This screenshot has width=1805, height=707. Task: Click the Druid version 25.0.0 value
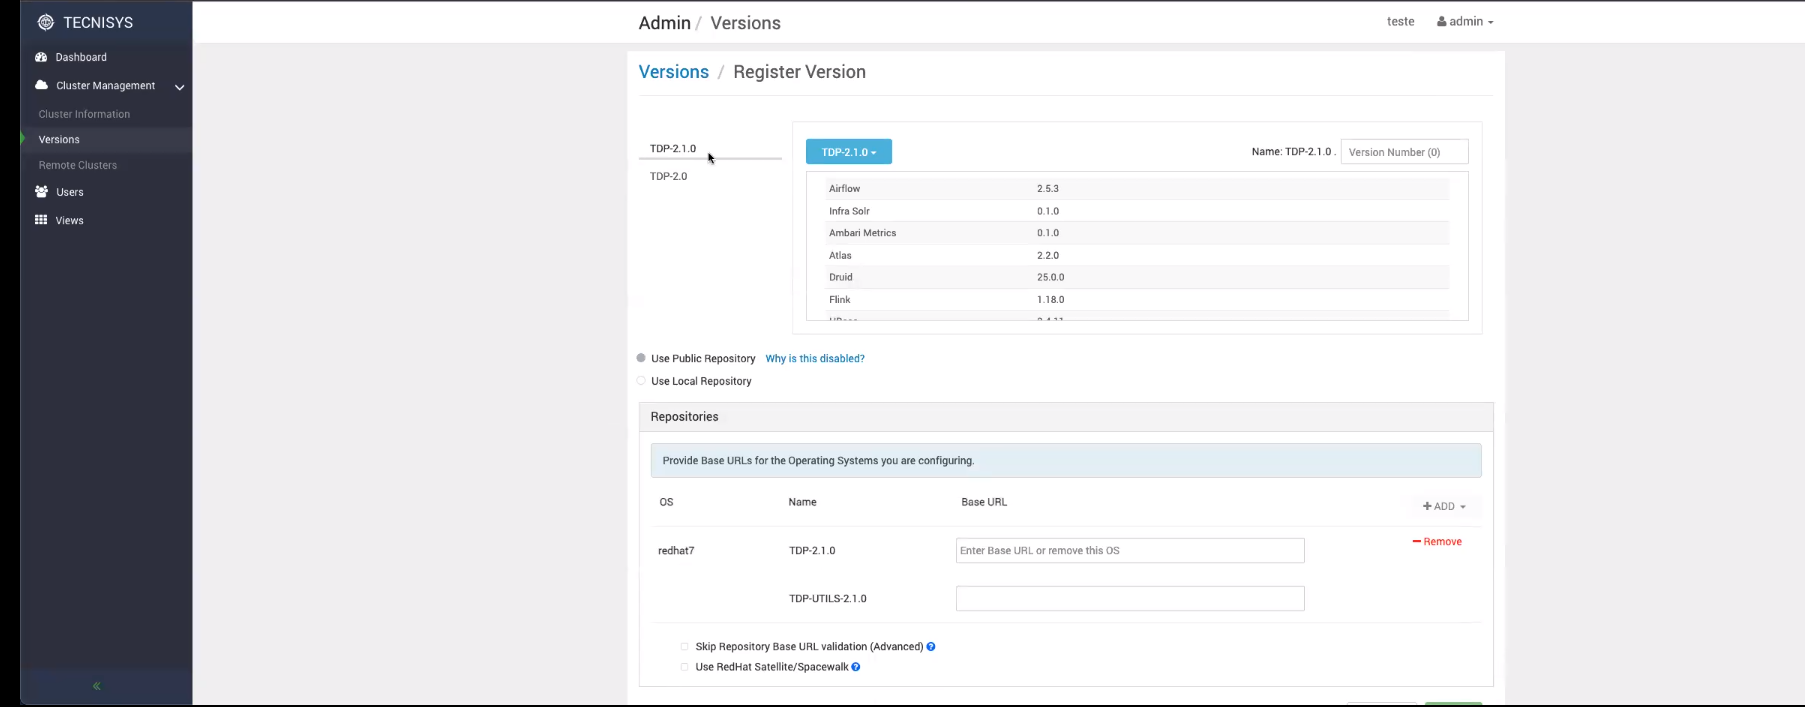pyautogui.click(x=1051, y=277)
